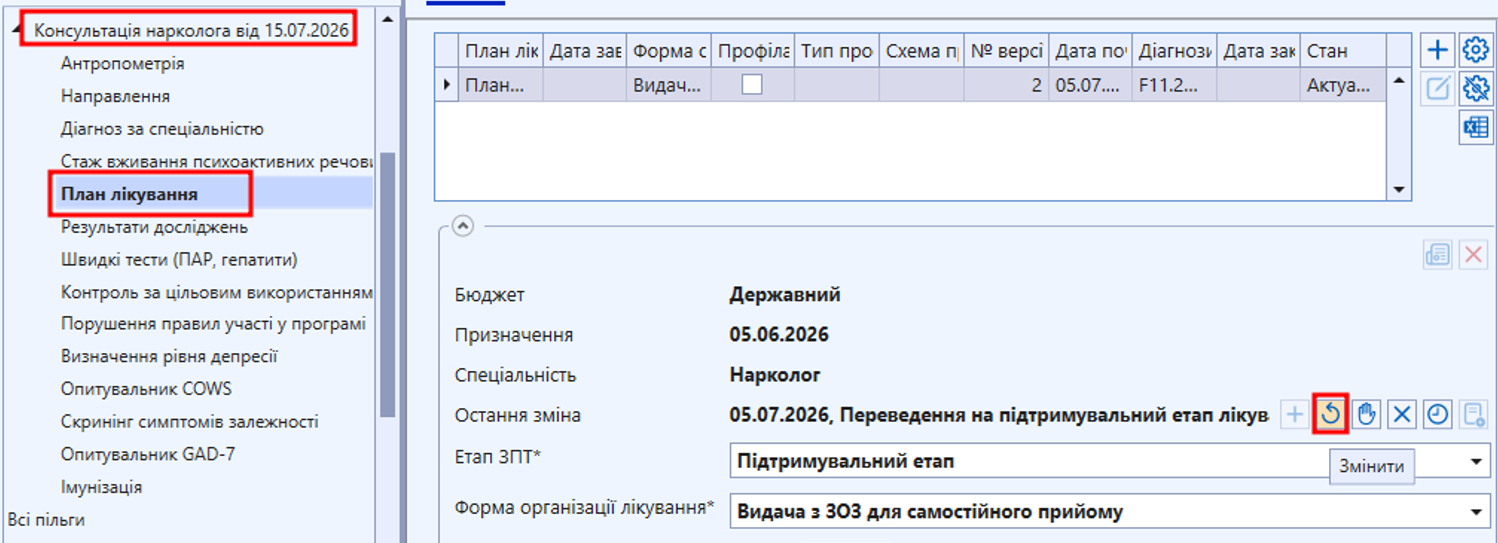Image resolution: width=1498 pixels, height=543 pixels.
Task: Toggle the Профілактика checkbox in the plan row
Action: click(752, 86)
